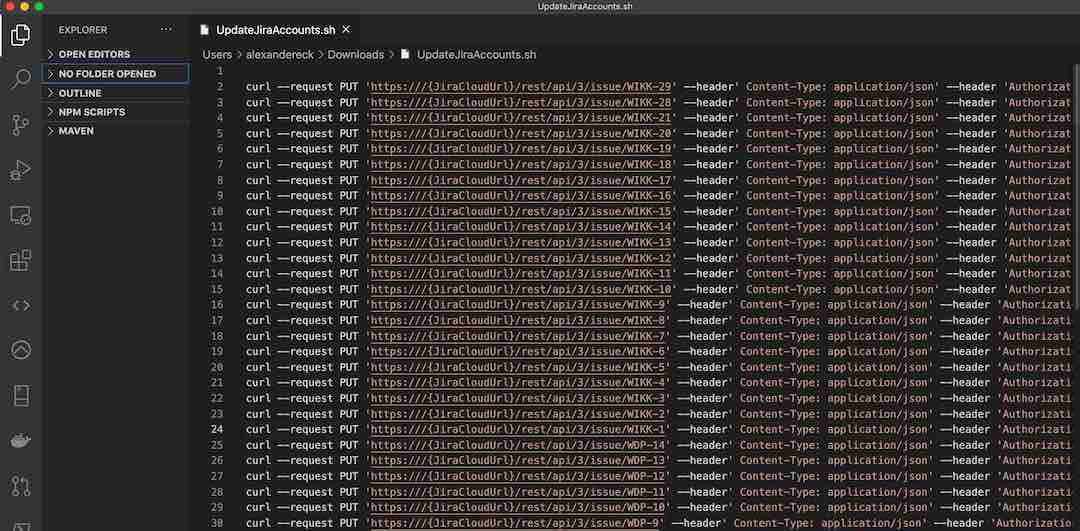
Task: Expand the Open Editors section
Action: tap(116, 54)
